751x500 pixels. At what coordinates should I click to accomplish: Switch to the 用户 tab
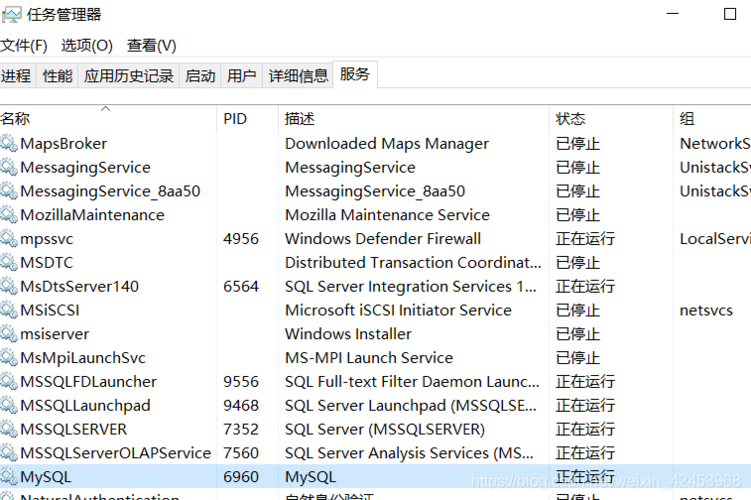tap(241, 76)
